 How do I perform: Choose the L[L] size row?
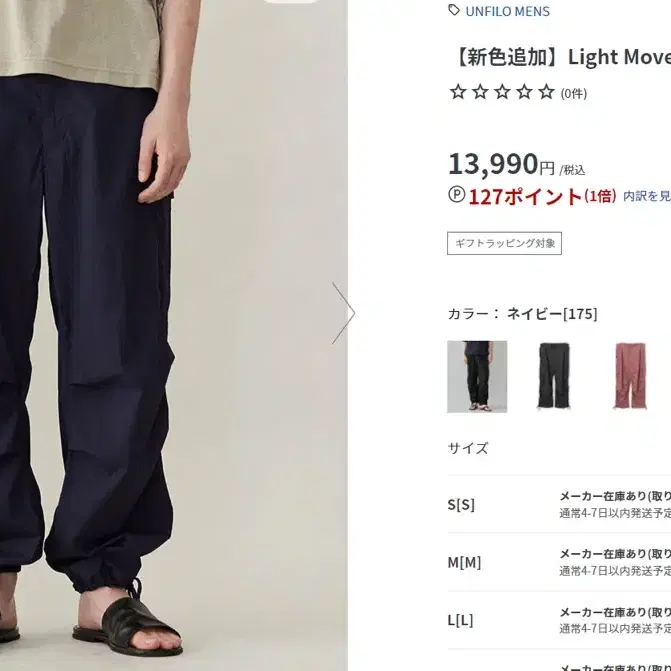click(x=559, y=621)
